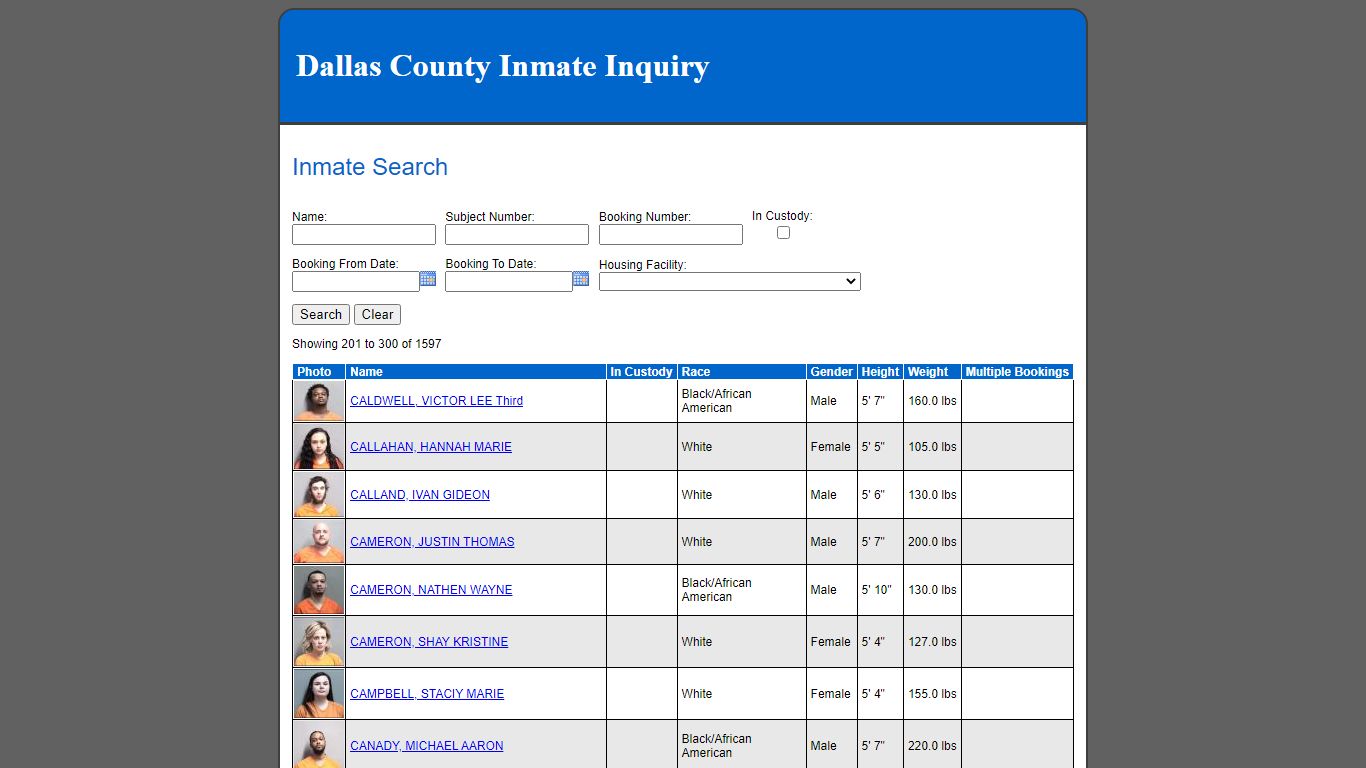
Task: Click the Race column header
Action: [742, 372]
